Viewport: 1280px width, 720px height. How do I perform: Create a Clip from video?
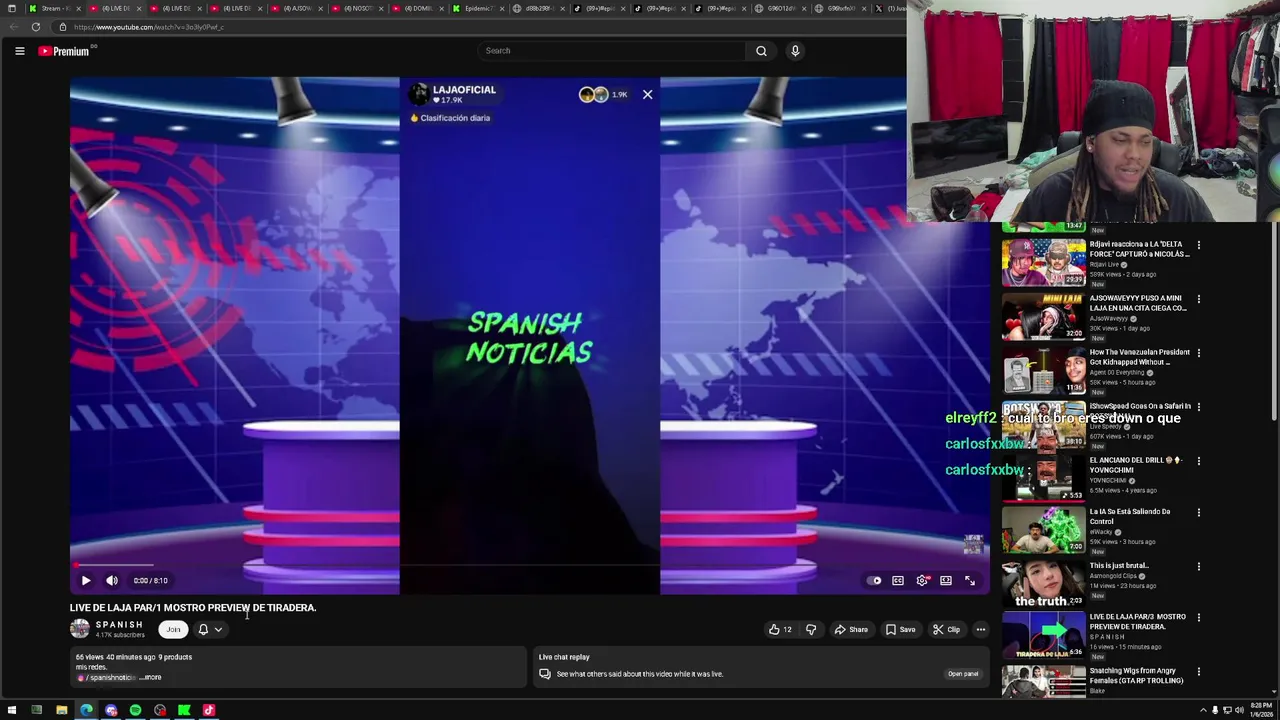pos(946,630)
